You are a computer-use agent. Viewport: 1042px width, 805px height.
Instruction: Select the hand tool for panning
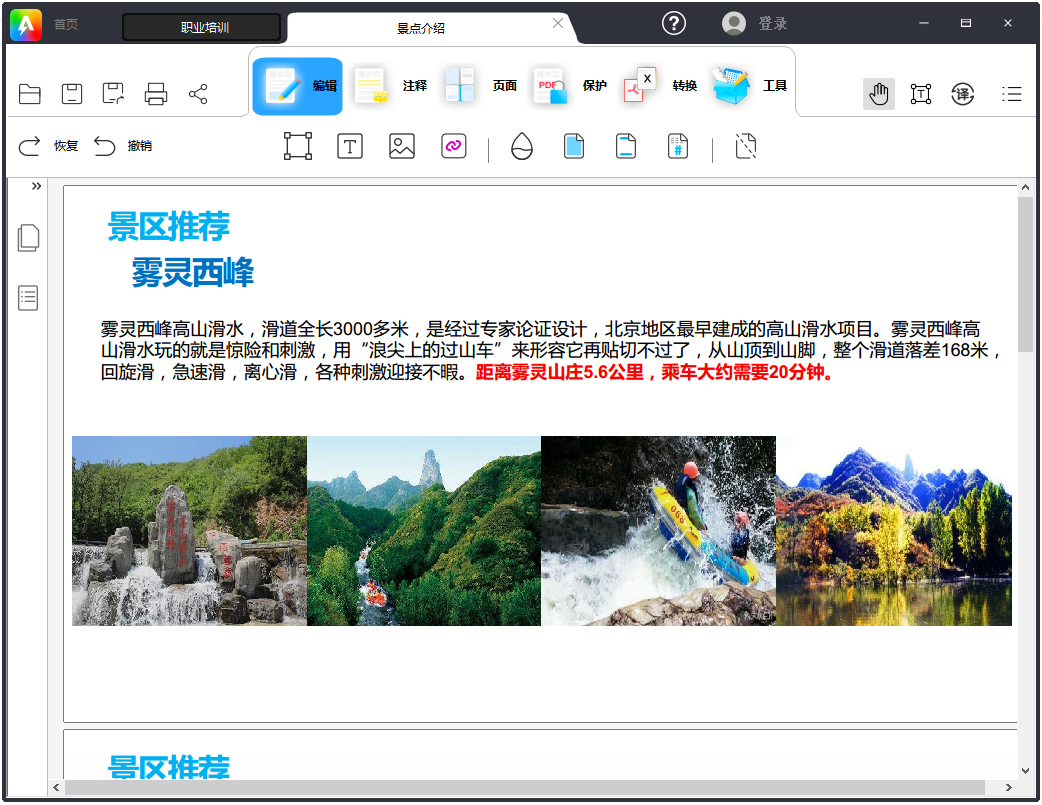878,93
